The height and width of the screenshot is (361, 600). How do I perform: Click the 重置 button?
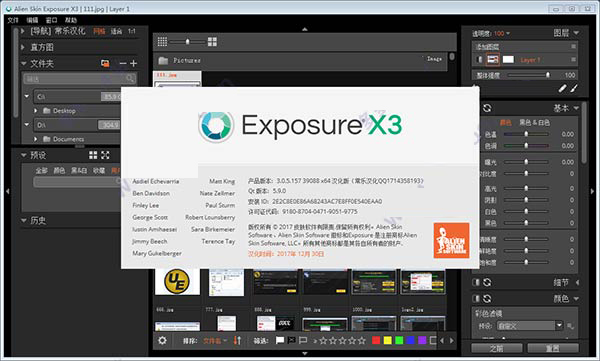tap(553, 348)
